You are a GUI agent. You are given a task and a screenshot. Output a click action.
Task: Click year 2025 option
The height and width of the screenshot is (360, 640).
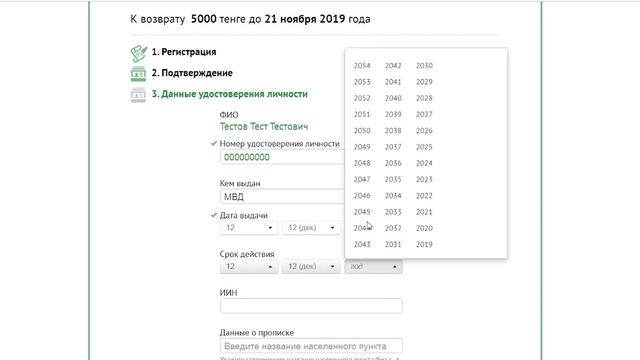coord(424,147)
